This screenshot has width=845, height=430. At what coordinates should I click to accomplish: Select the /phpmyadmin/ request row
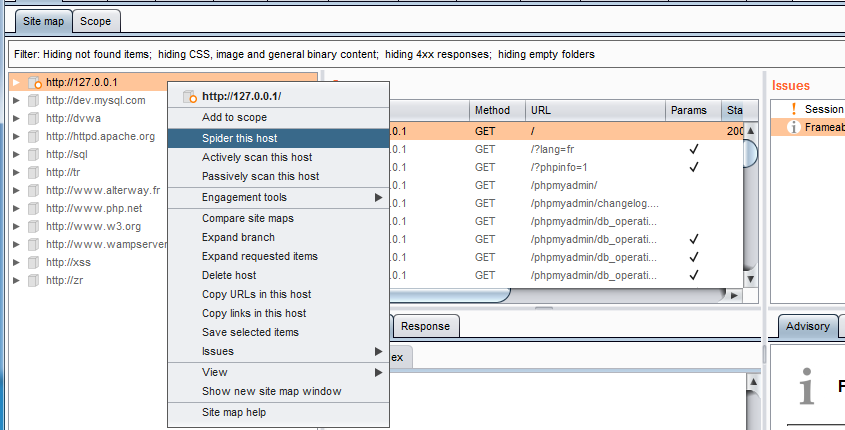pyautogui.click(x=566, y=185)
